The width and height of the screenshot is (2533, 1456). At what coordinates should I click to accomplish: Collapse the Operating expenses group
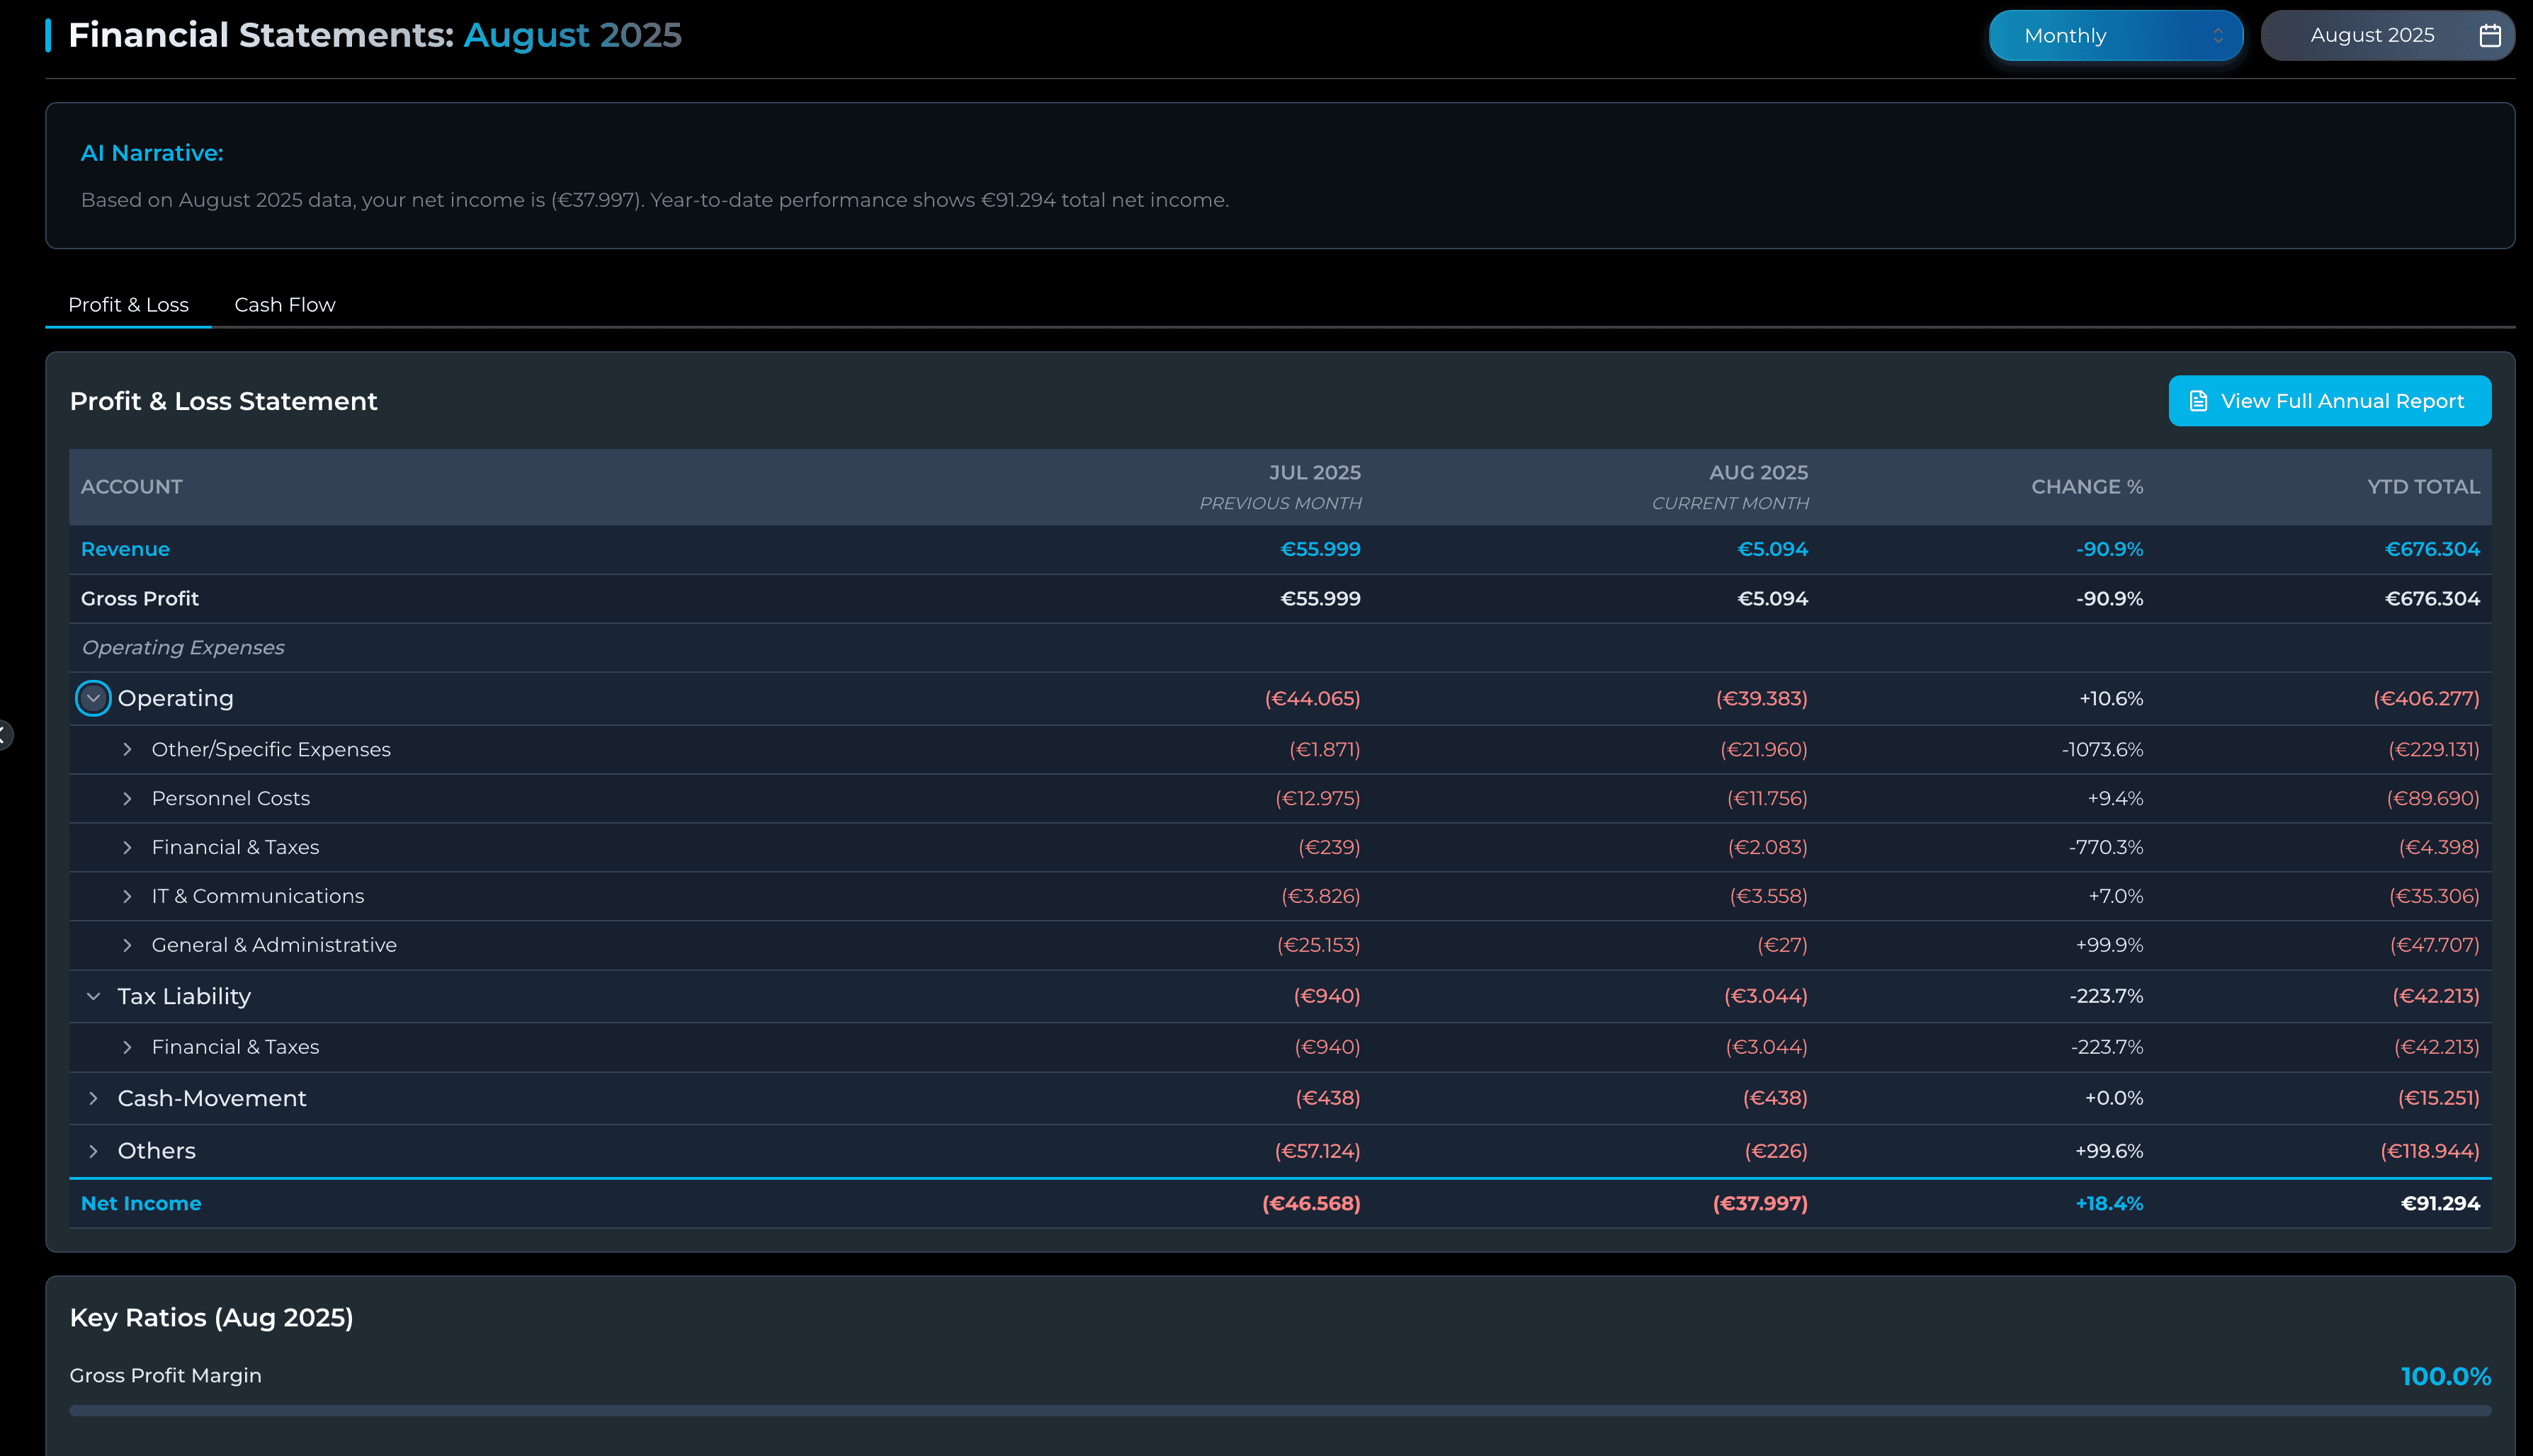(x=93, y=698)
